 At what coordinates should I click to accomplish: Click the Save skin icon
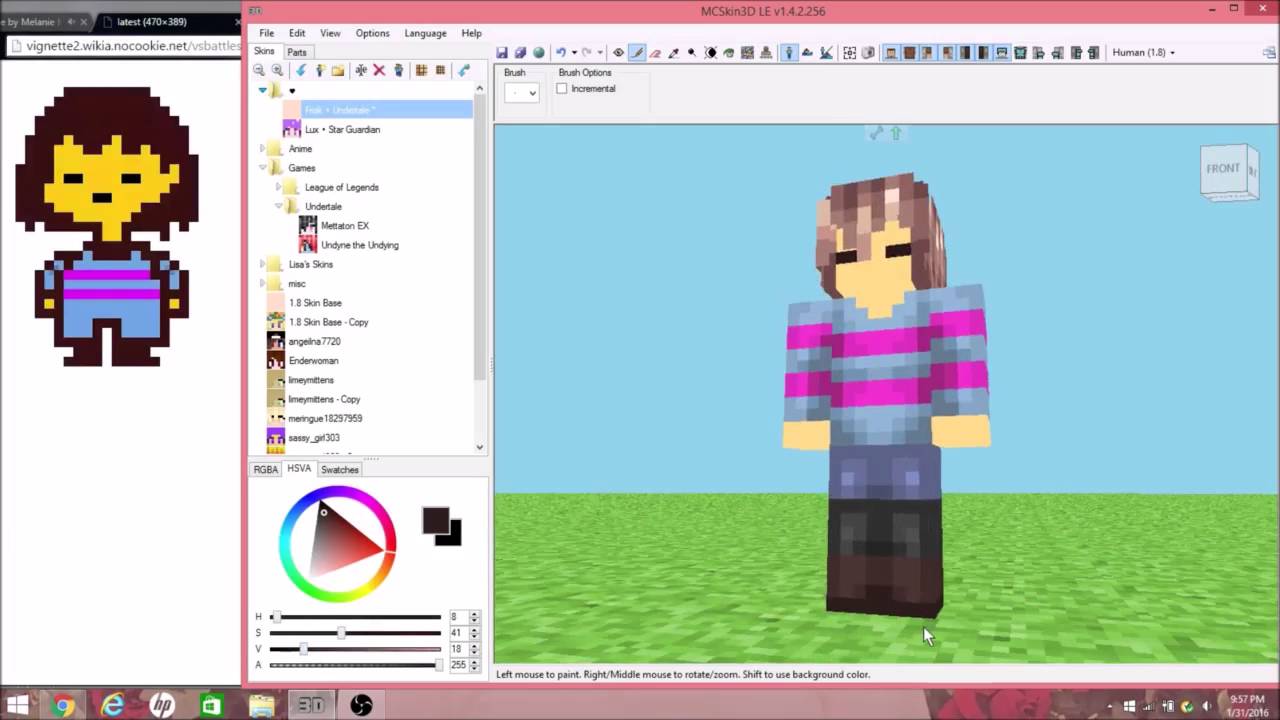click(501, 52)
